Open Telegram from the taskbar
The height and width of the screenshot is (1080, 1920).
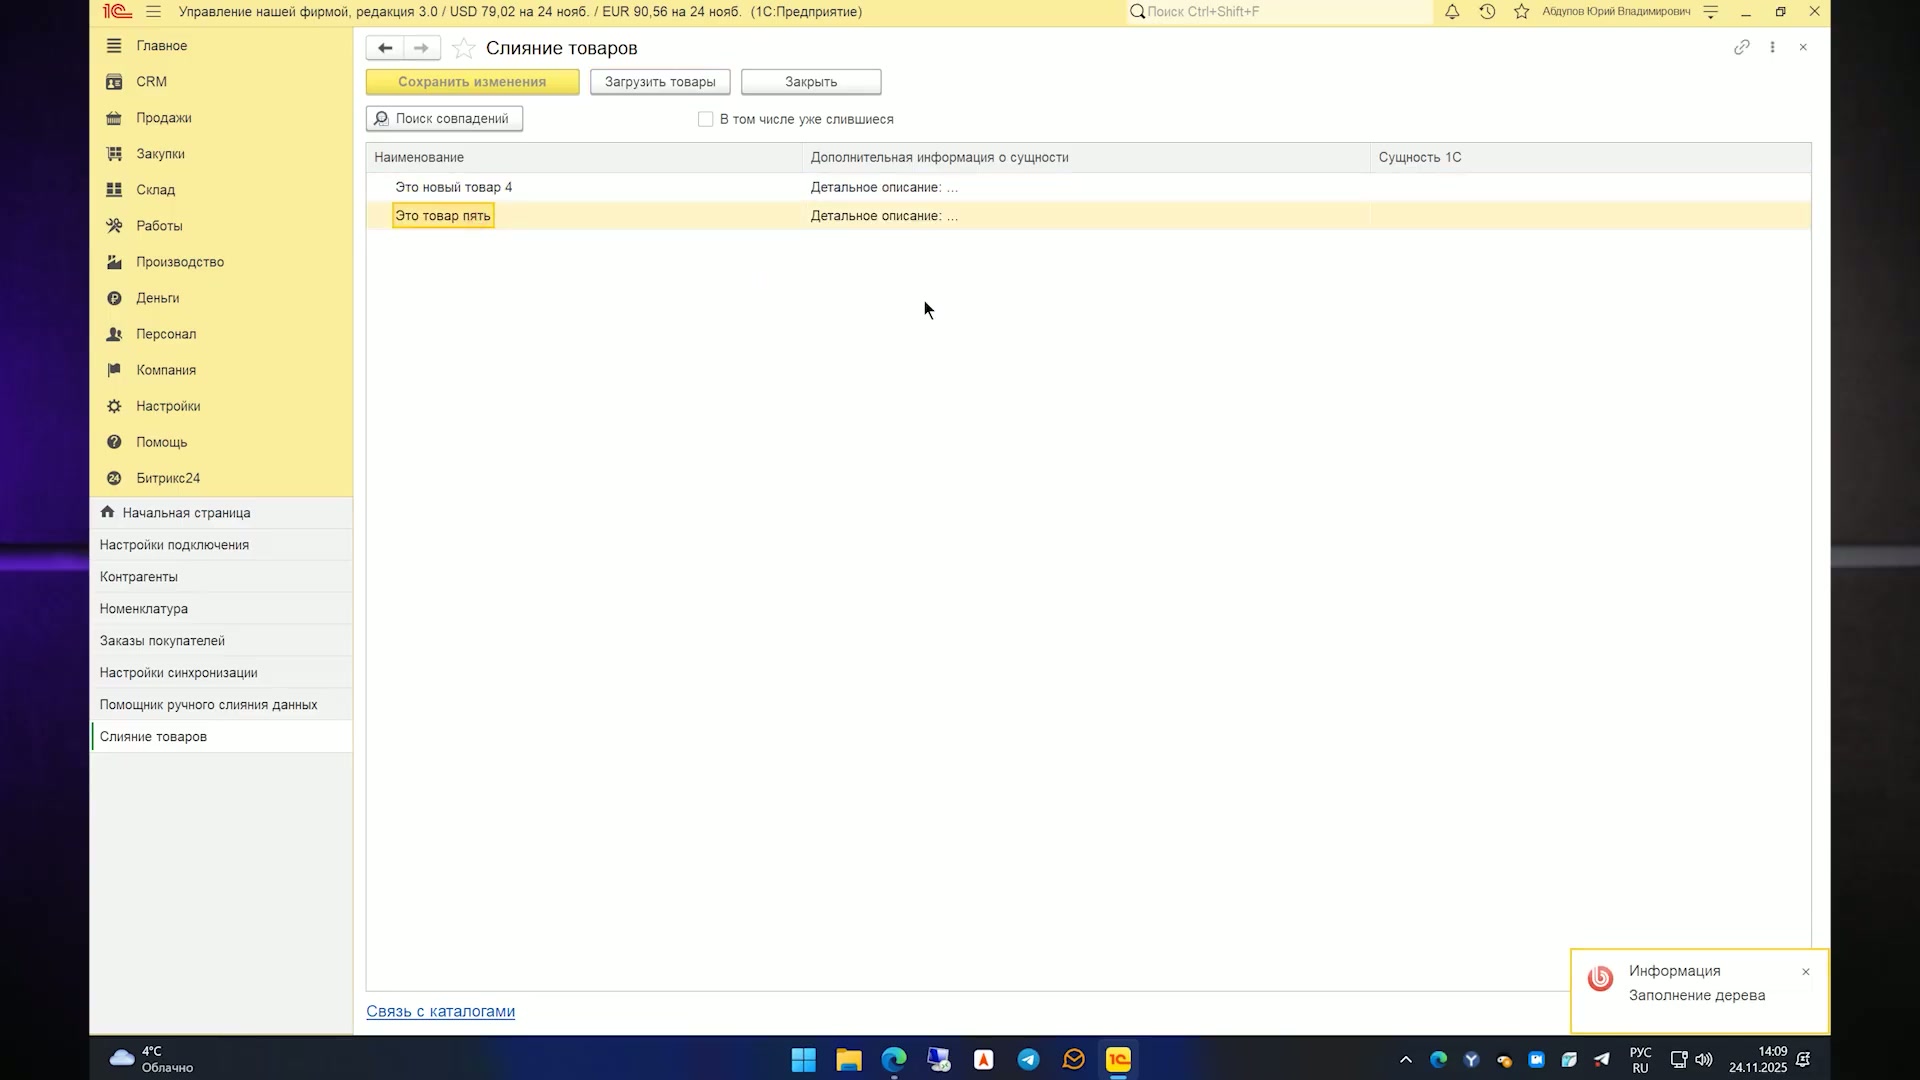(1028, 1059)
